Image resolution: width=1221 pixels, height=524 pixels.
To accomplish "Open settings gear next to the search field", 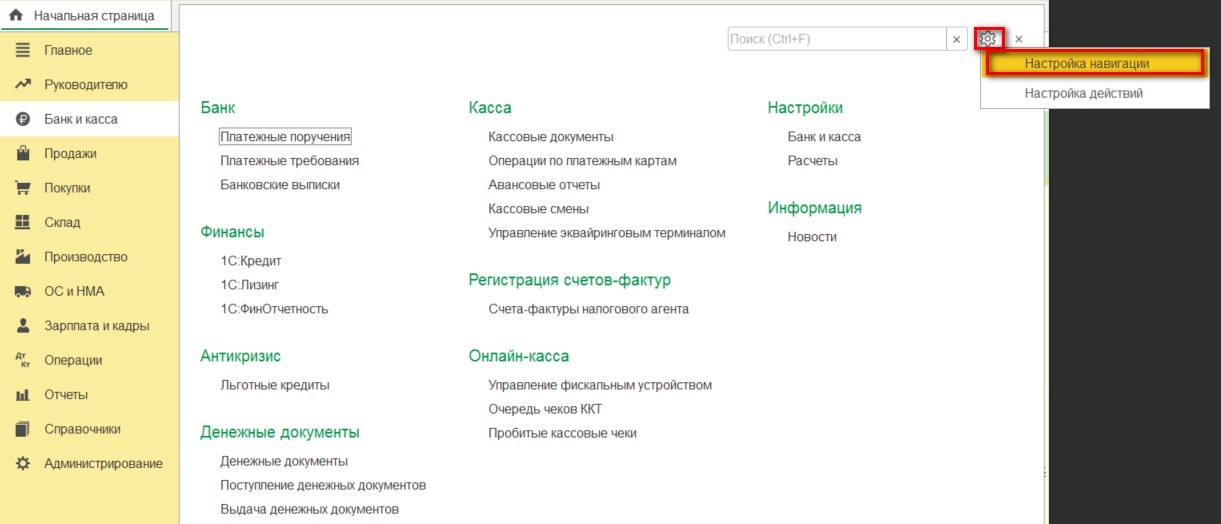I will [x=988, y=39].
